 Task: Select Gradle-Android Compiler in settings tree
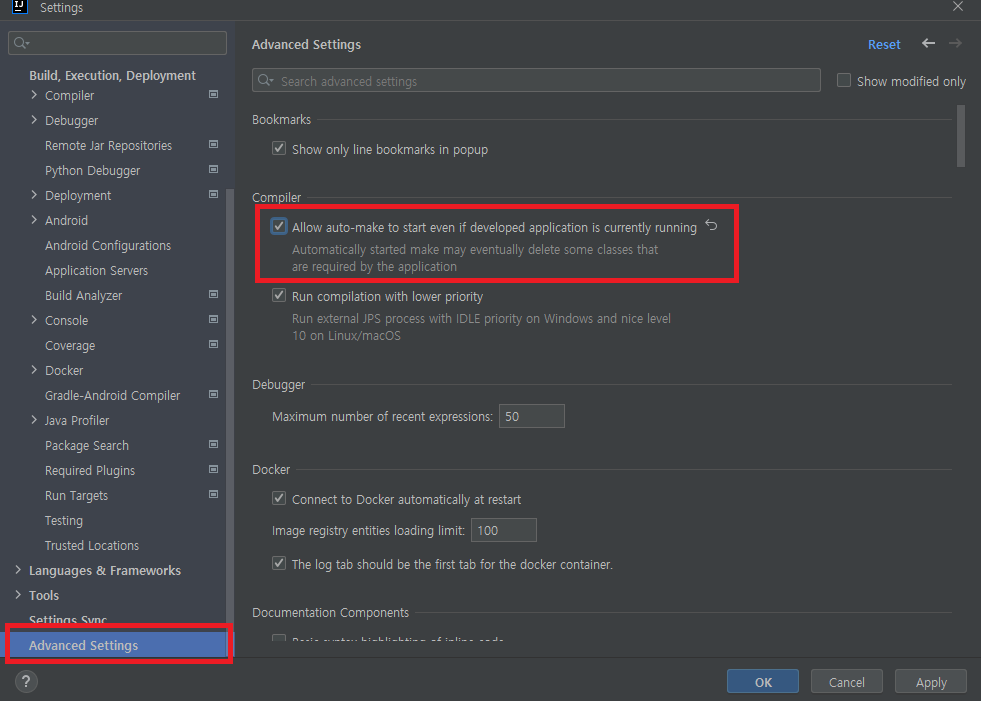point(113,396)
